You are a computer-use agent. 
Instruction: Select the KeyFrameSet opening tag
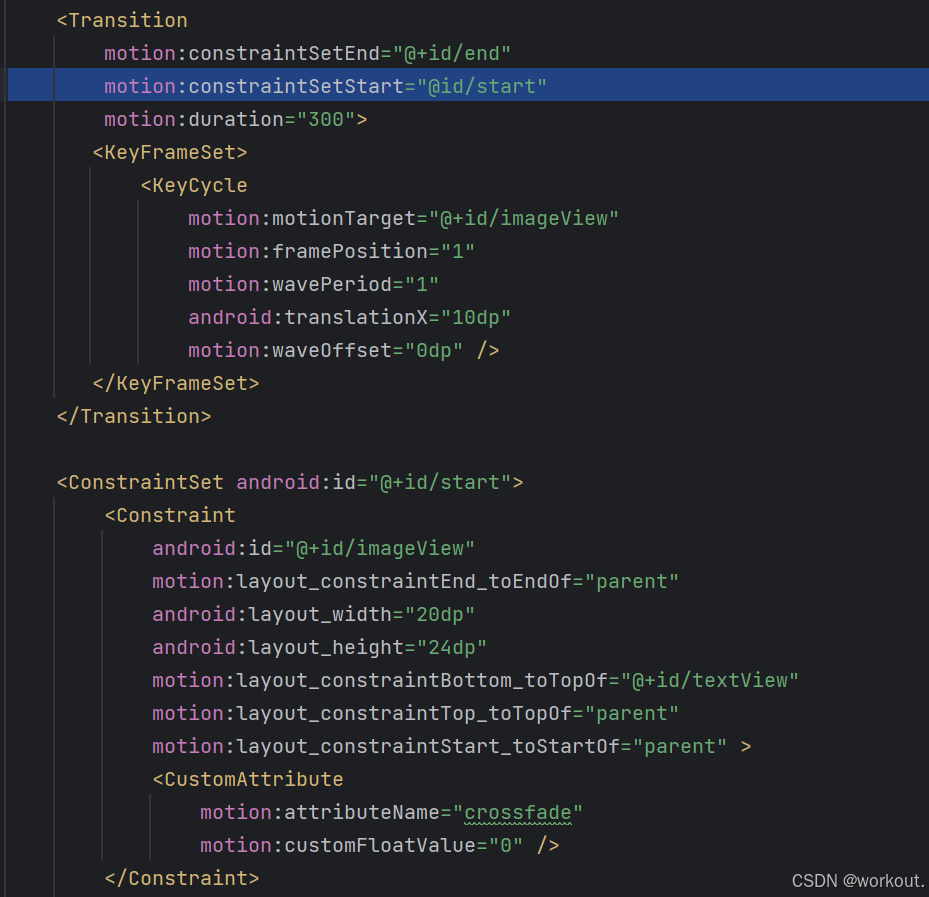pos(169,152)
